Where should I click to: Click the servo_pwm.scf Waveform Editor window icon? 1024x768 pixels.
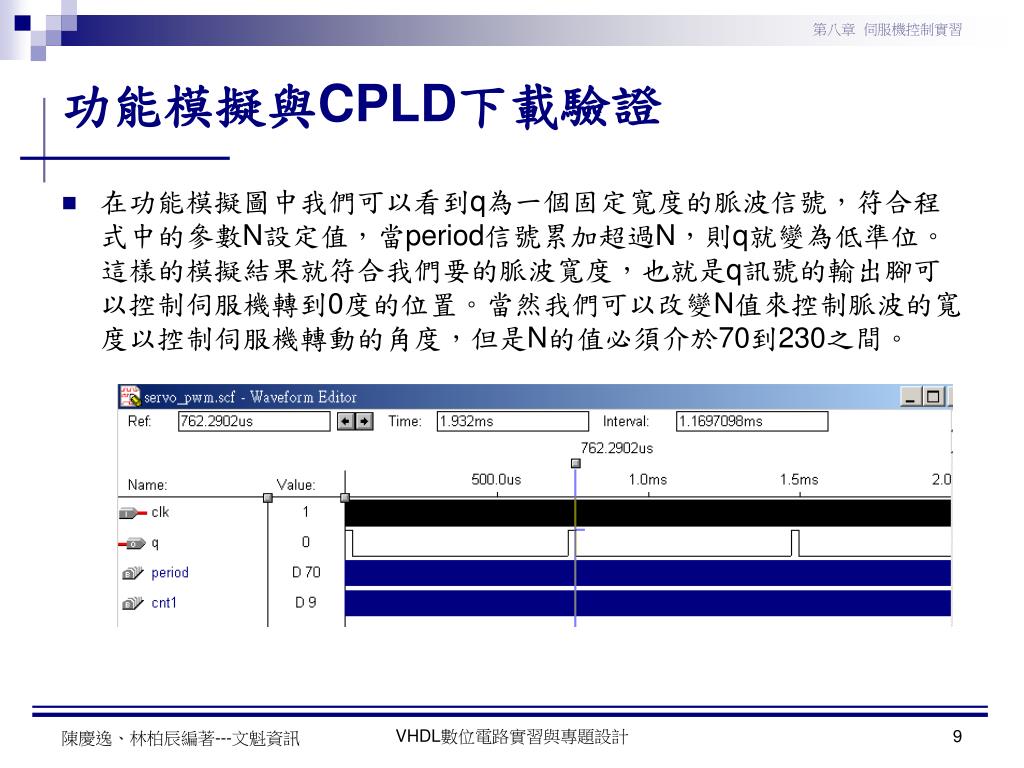(131, 396)
